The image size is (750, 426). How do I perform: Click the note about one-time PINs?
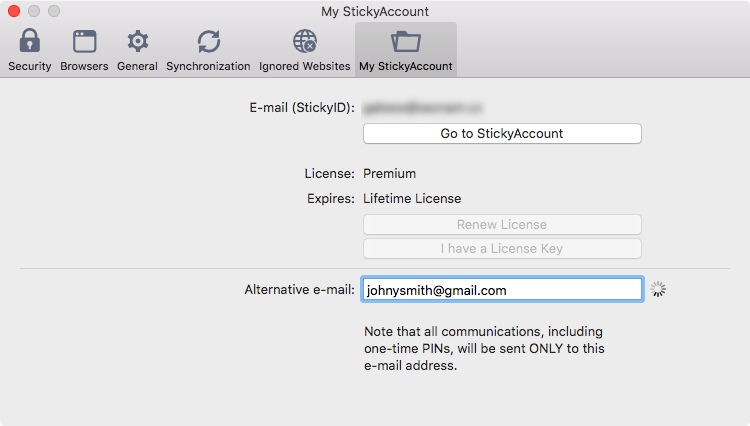pos(484,349)
